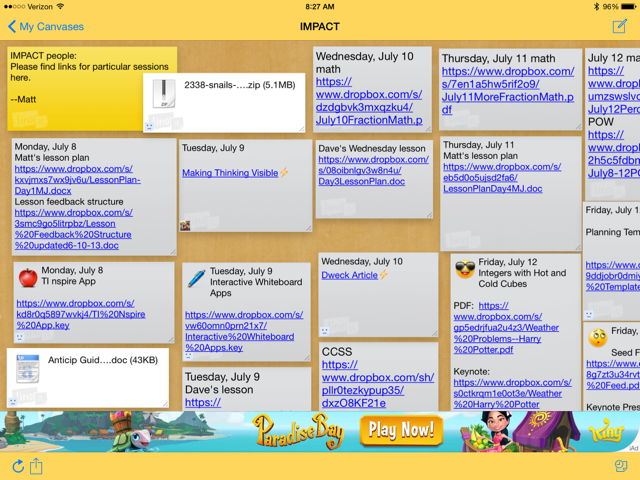Tap the smiley icon on Planning Template note
640x480 pixels.
click(x=589, y=315)
